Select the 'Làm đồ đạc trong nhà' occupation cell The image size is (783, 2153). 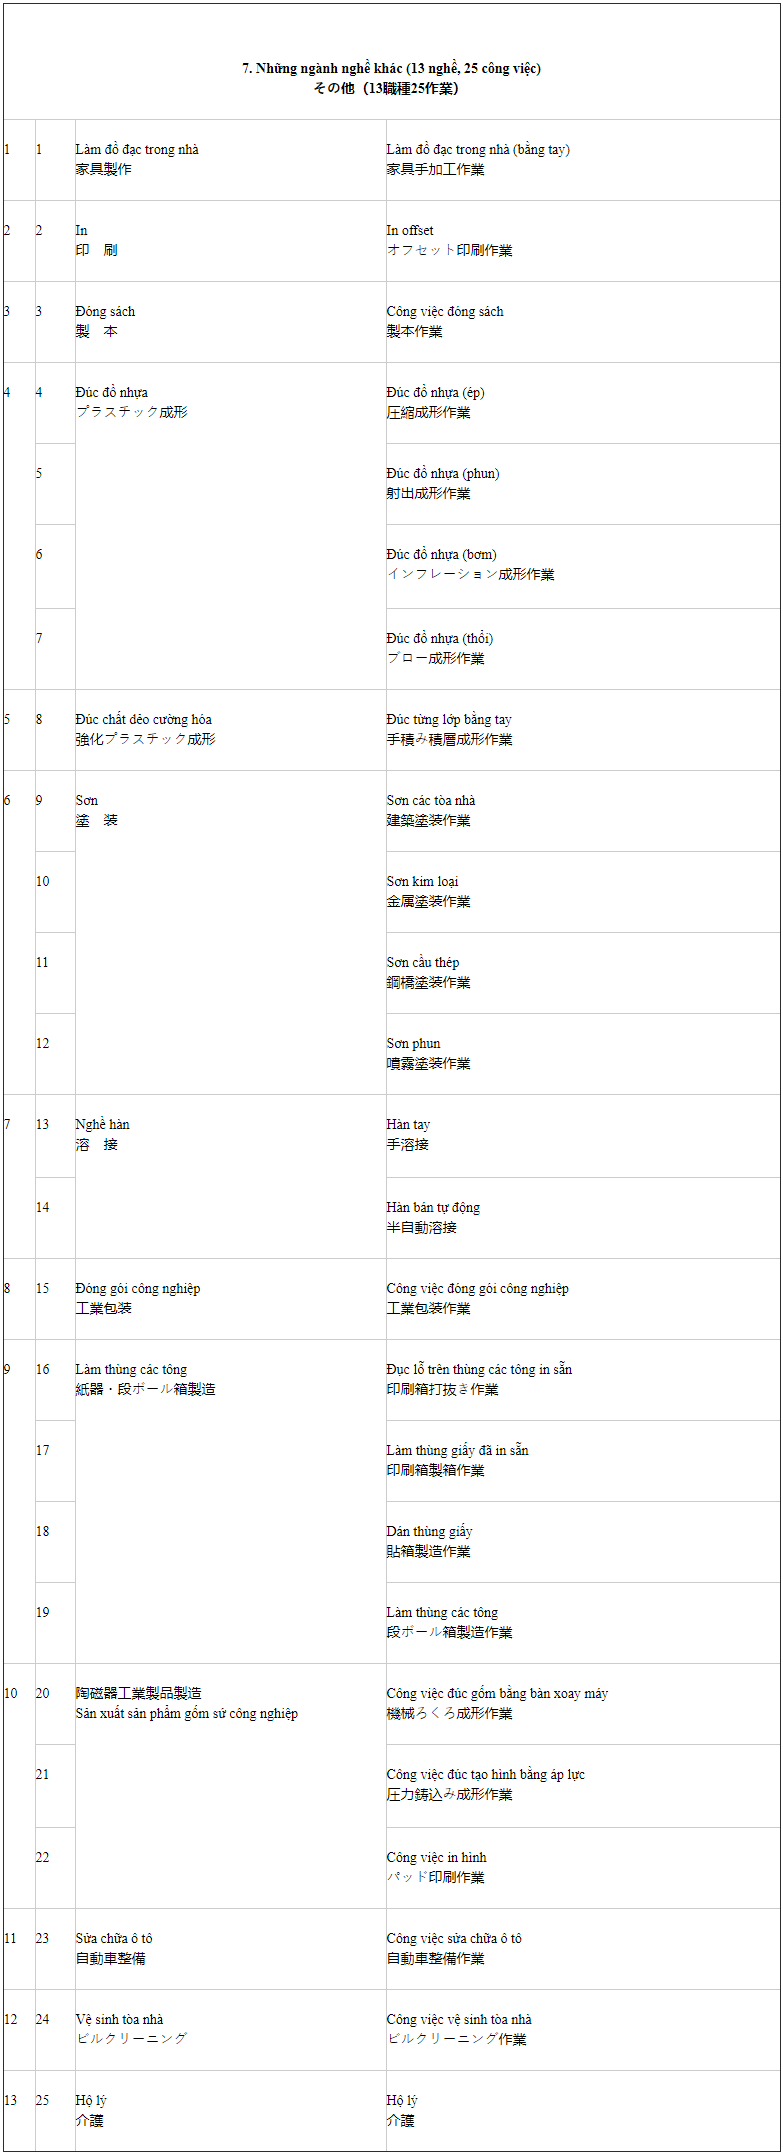(230, 160)
